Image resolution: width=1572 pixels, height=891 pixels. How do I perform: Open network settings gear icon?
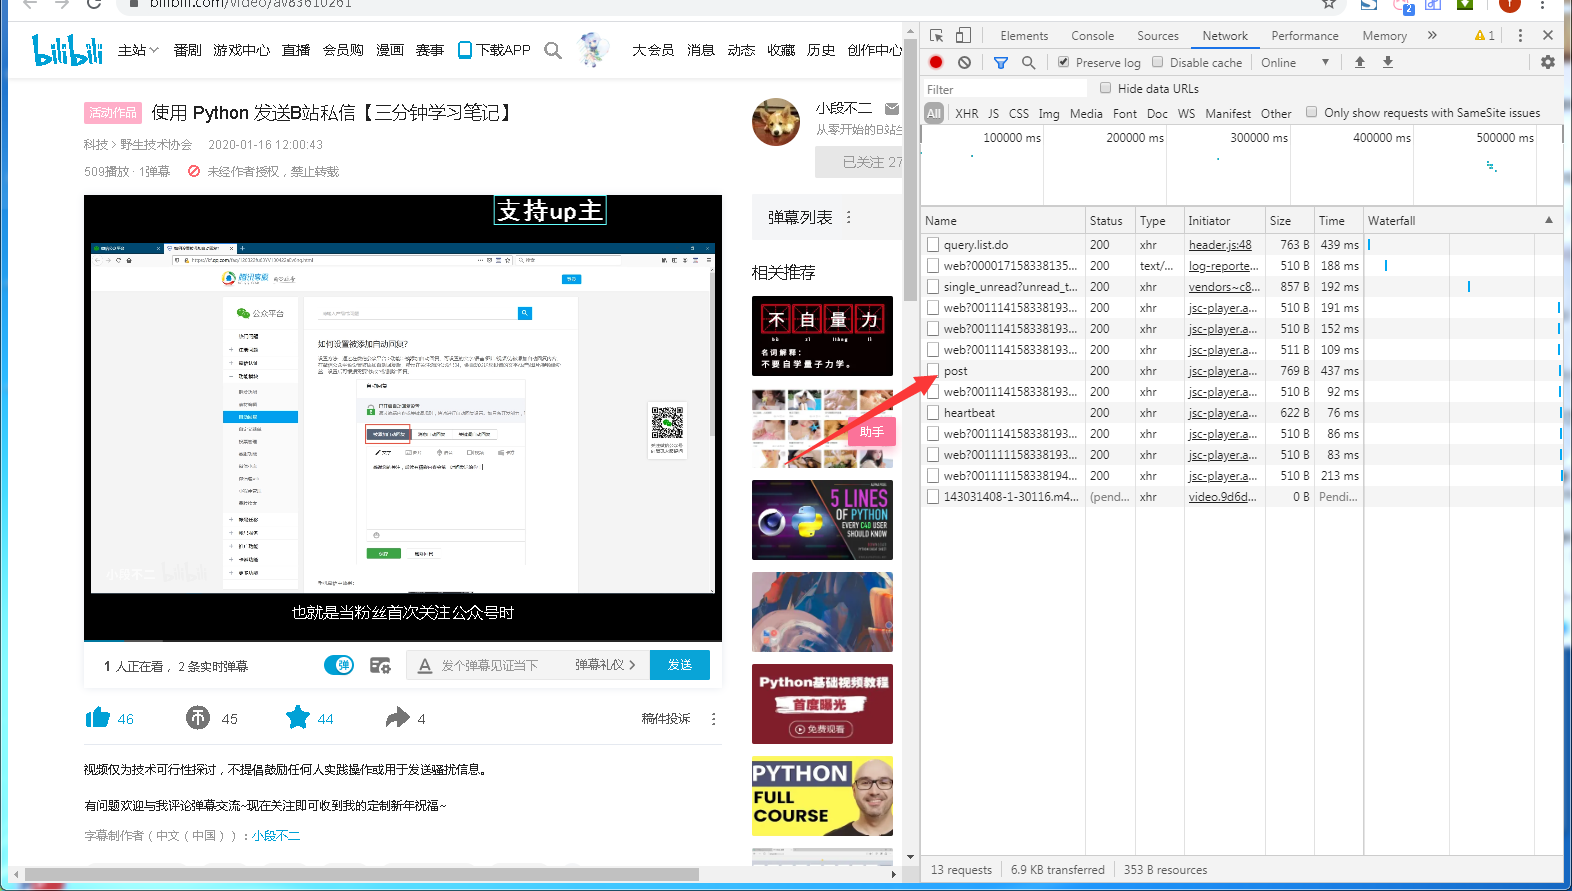click(1548, 62)
